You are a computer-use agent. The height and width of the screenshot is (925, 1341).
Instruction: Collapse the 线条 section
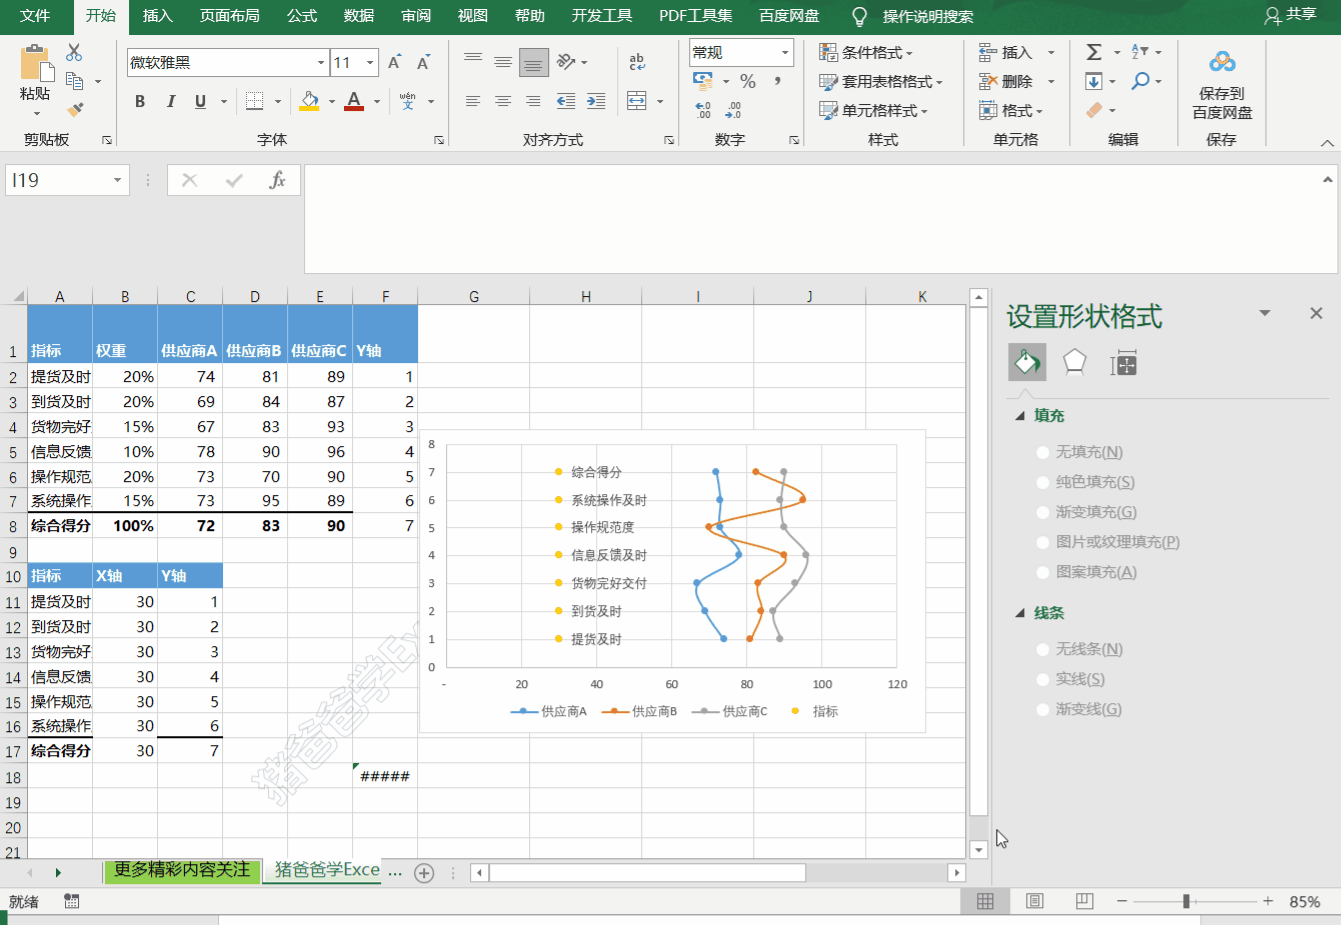pyautogui.click(x=1020, y=613)
